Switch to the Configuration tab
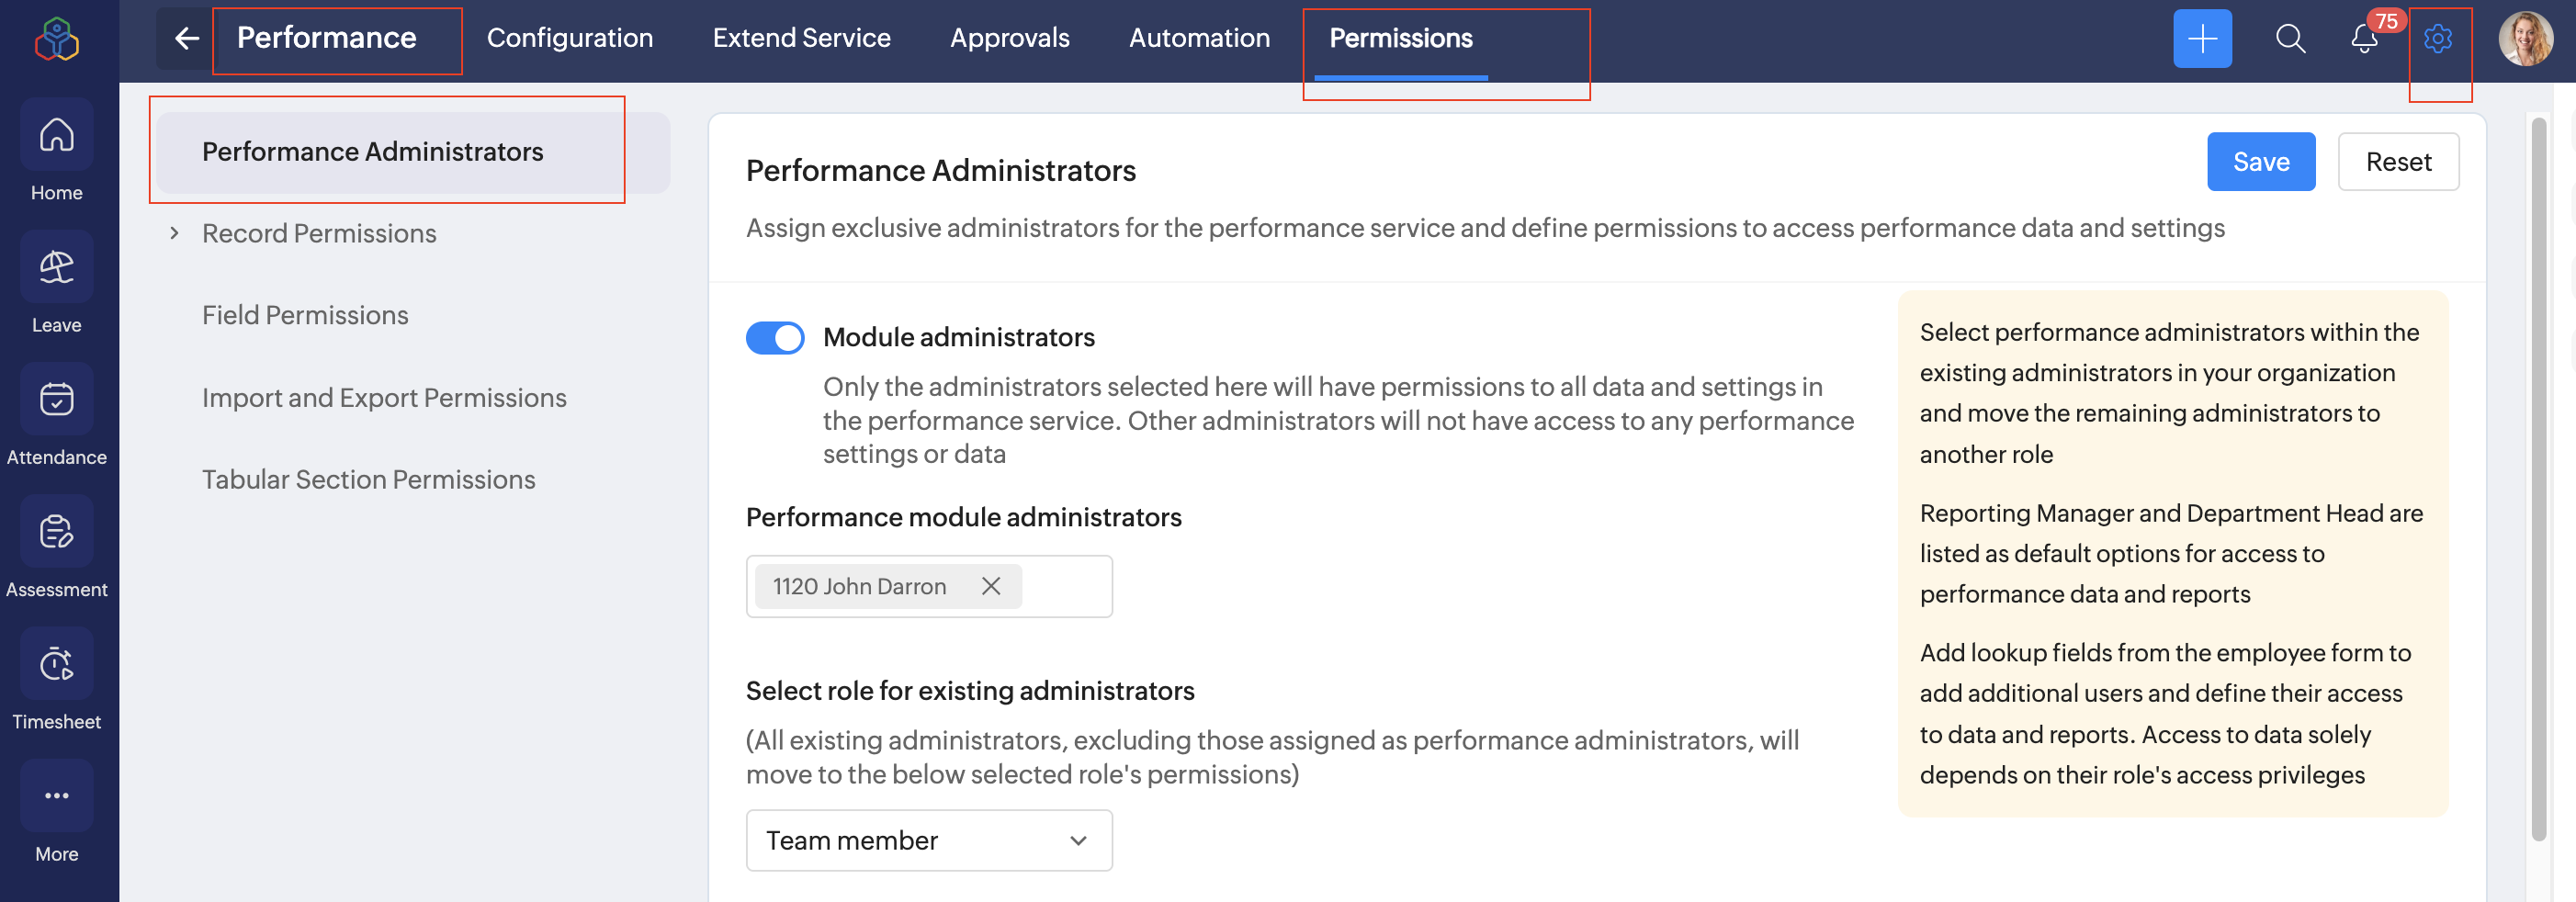This screenshot has width=2576, height=902. click(x=569, y=38)
